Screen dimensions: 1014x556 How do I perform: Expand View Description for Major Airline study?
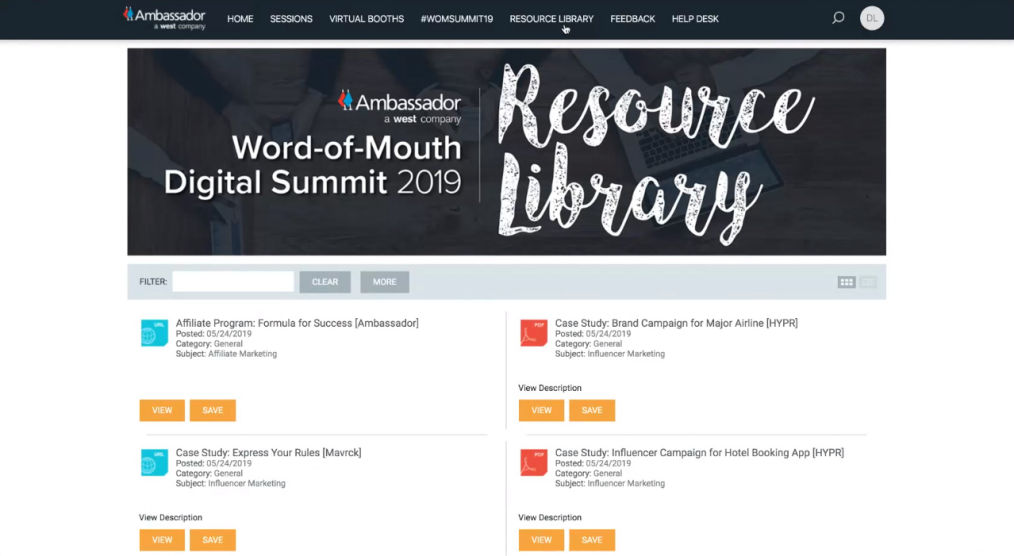tap(550, 388)
